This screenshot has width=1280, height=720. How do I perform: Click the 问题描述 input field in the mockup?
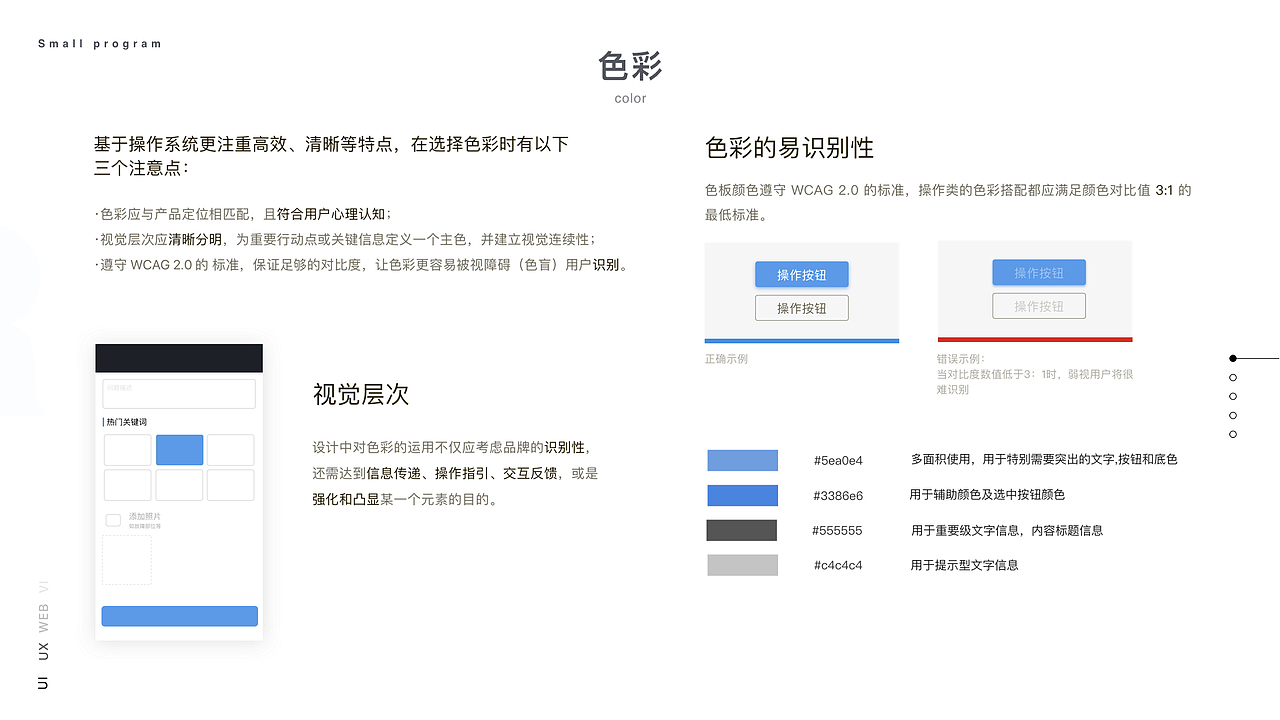[178, 394]
